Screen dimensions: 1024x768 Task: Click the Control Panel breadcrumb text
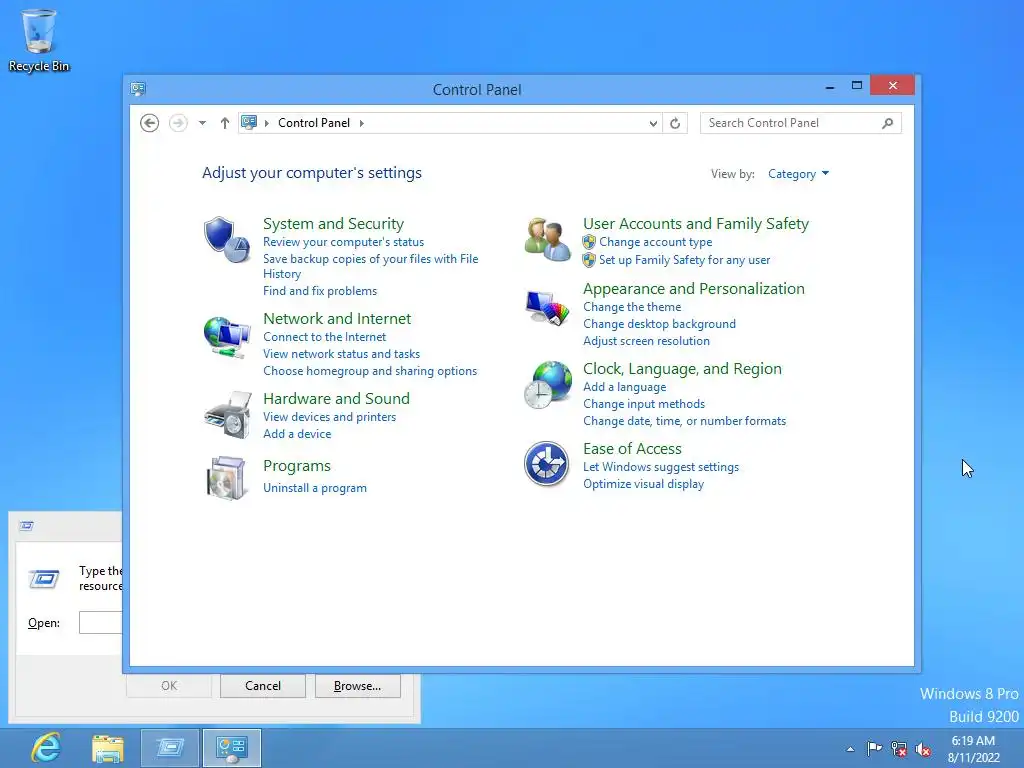click(x=313, y=123)
